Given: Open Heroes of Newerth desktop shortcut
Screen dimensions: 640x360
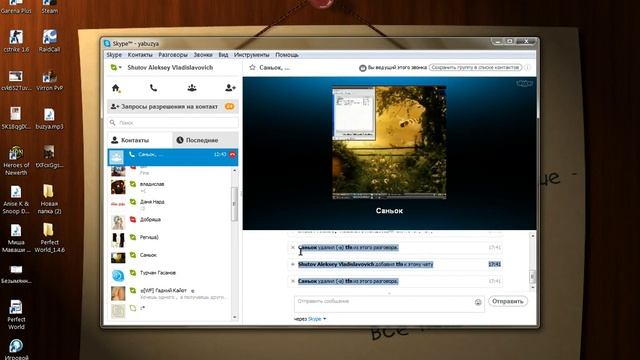Looking at the screenshot, I should [x=16, y=161].
